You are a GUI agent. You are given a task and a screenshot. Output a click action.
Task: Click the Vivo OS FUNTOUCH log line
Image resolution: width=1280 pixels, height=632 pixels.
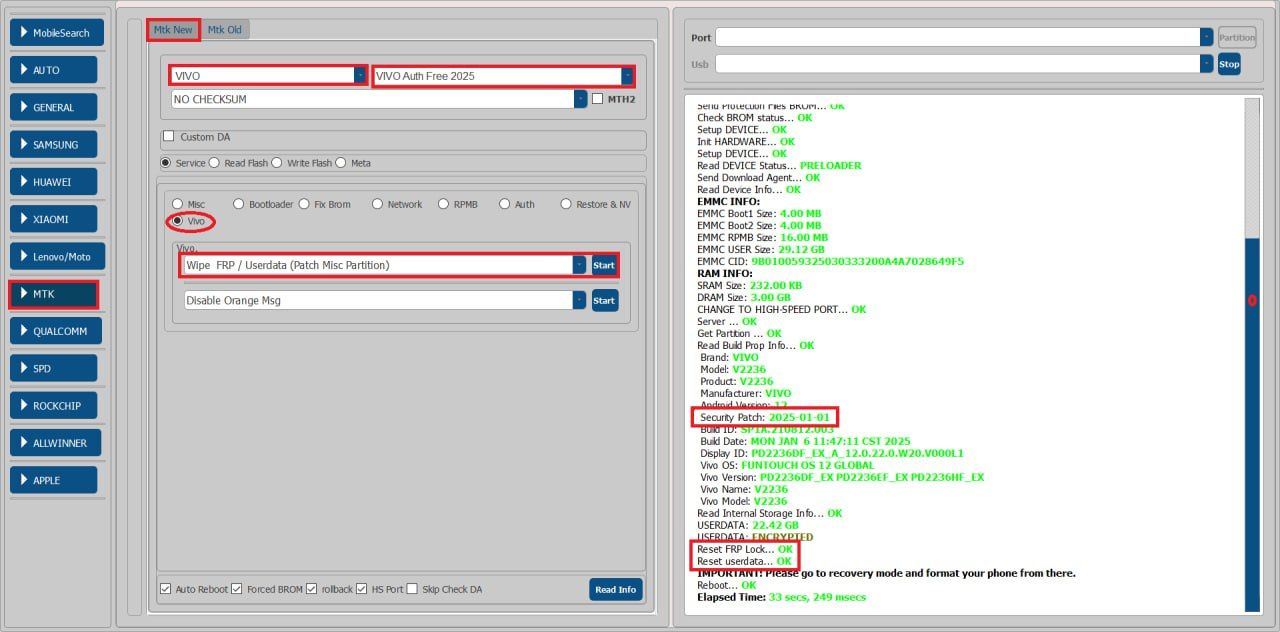click(787, 465)
